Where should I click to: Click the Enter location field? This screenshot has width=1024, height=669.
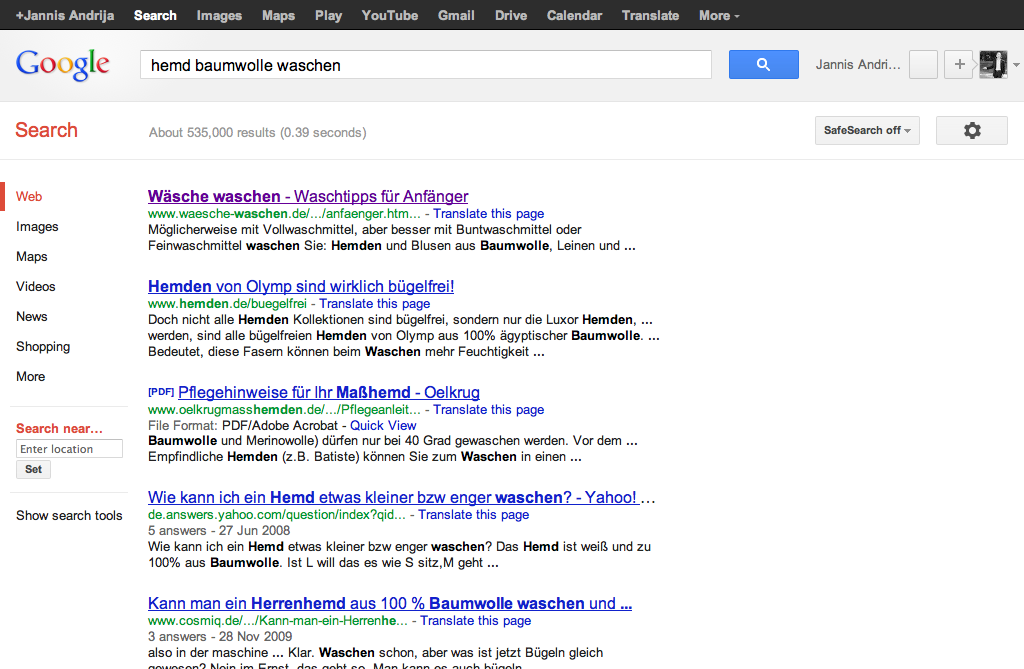click(x=69, y=449)
